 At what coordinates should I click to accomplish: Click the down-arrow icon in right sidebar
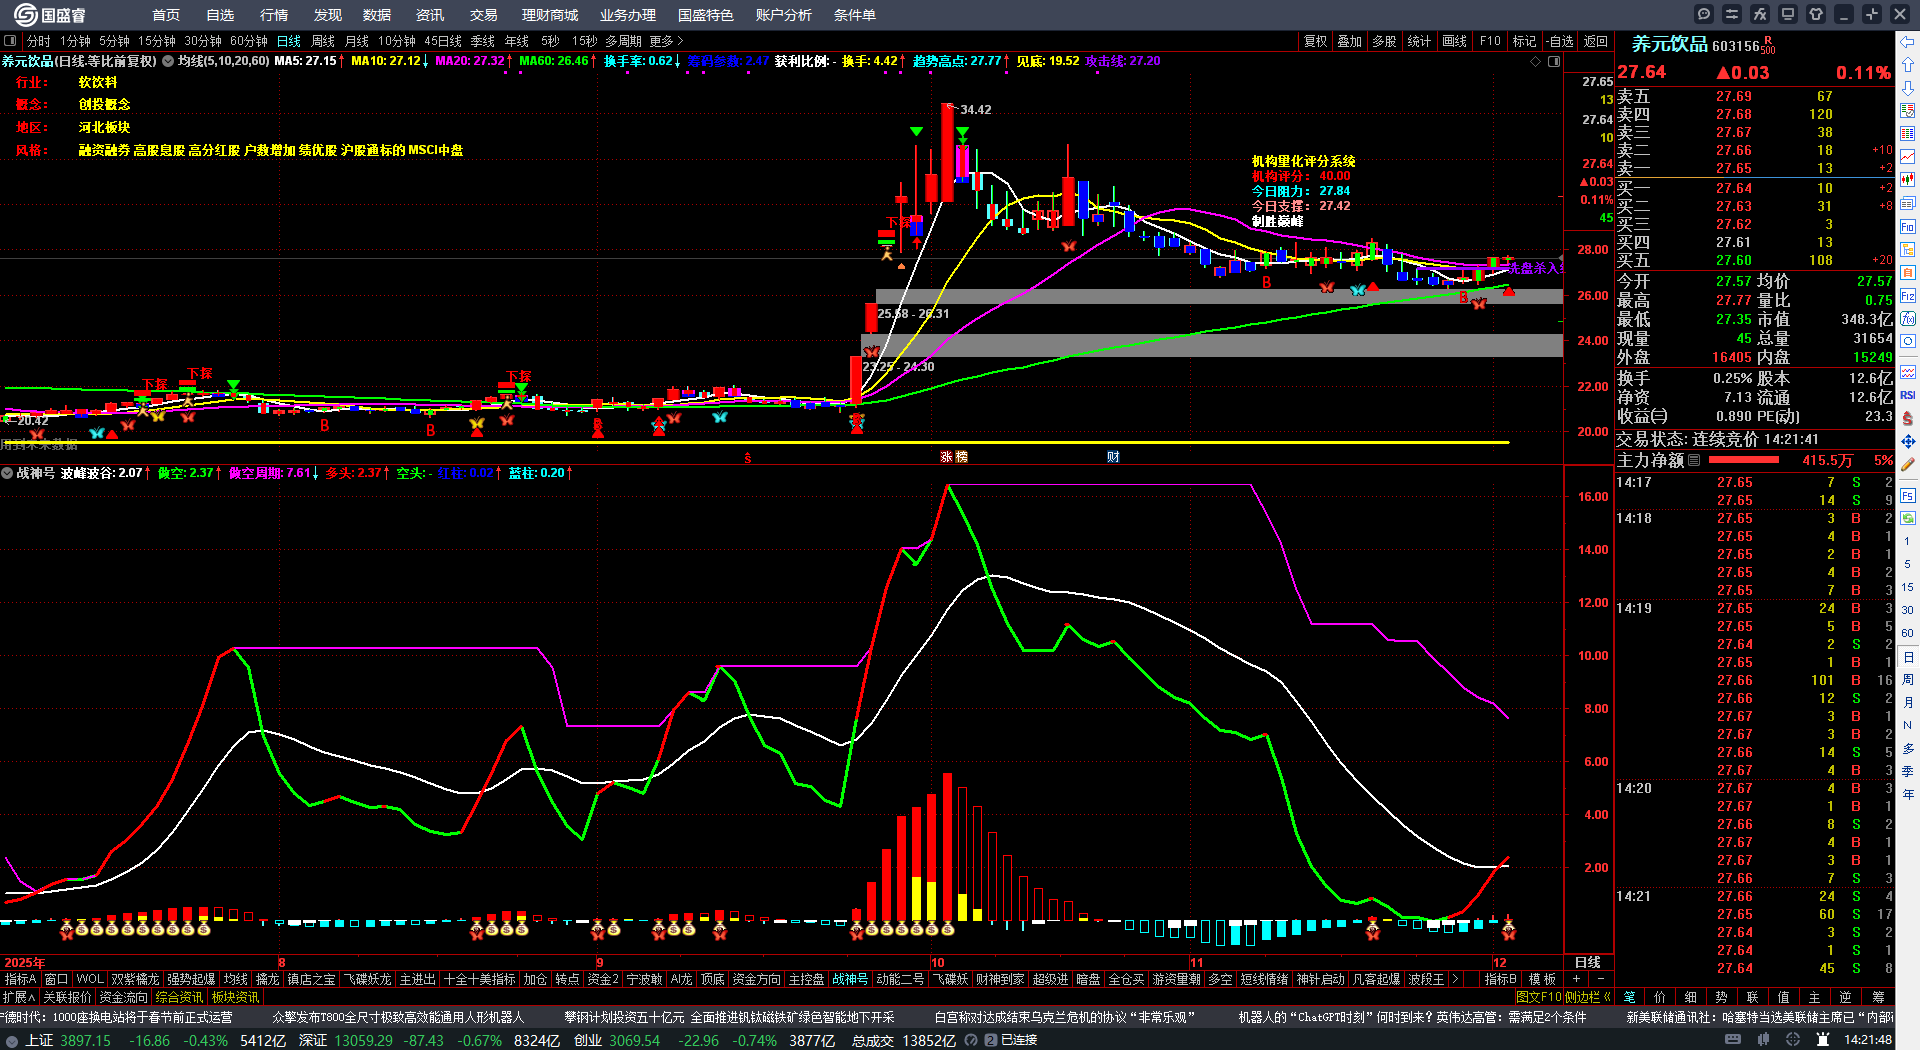pyautogui.click(x=1908, y=88)
